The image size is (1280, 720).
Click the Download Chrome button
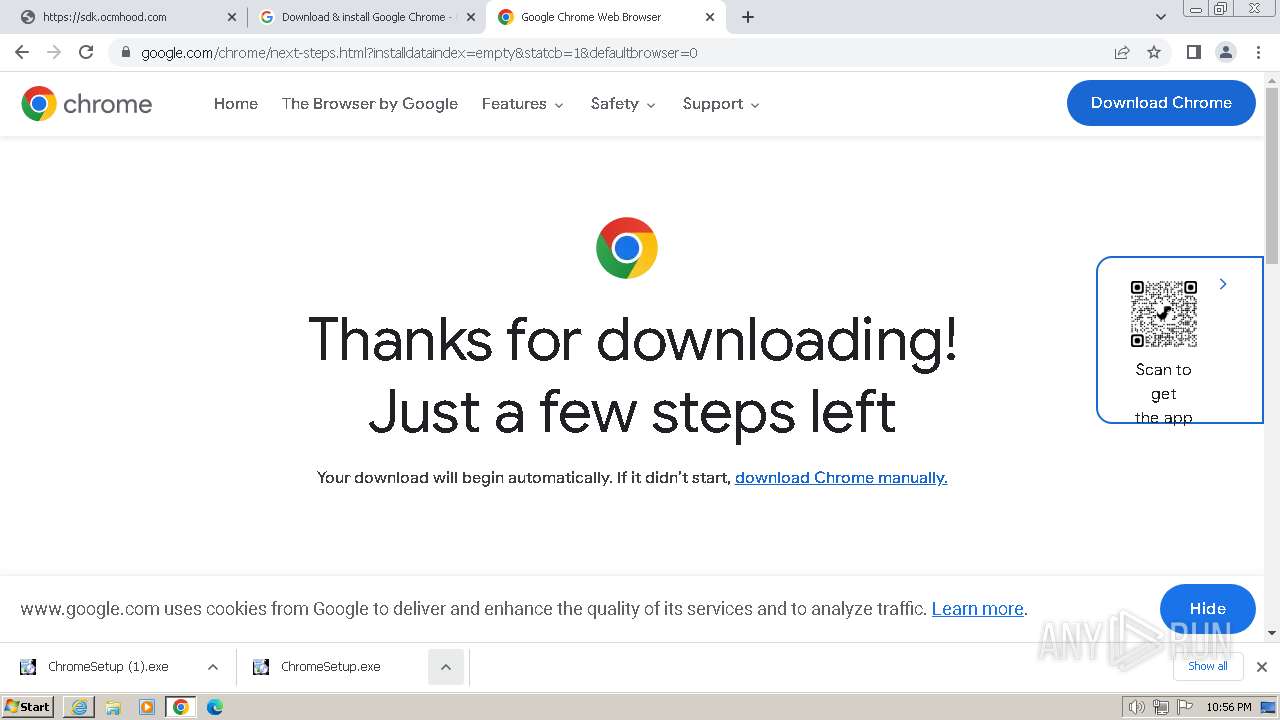click(1161, 103)
